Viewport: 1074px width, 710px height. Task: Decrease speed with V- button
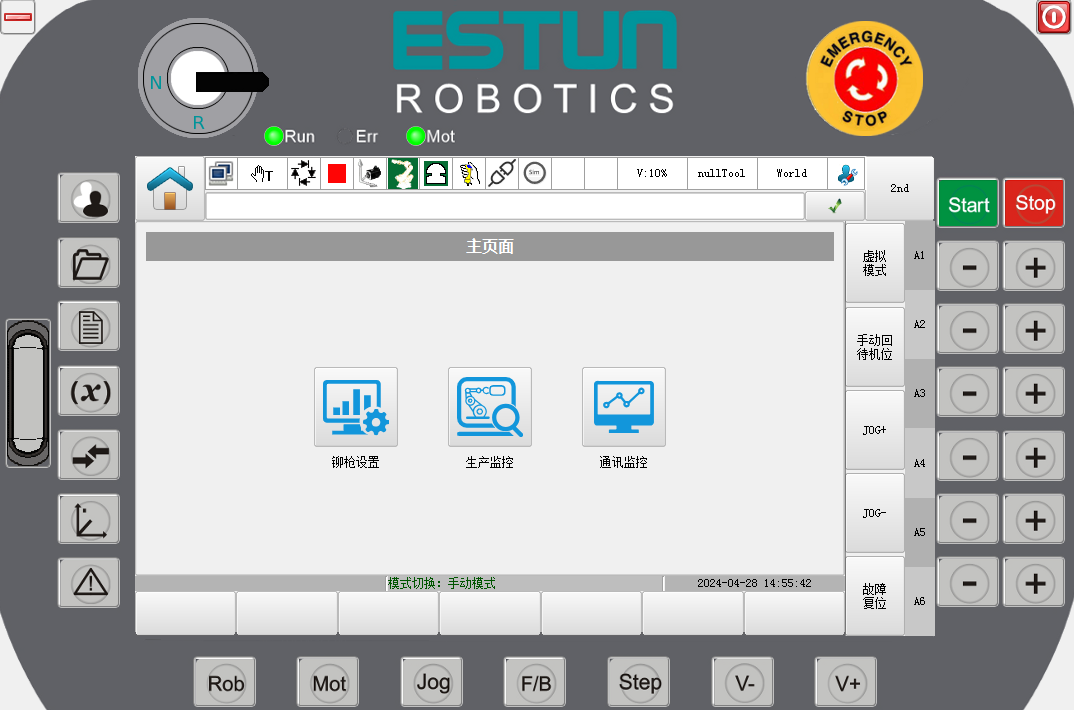coord(743,682)
